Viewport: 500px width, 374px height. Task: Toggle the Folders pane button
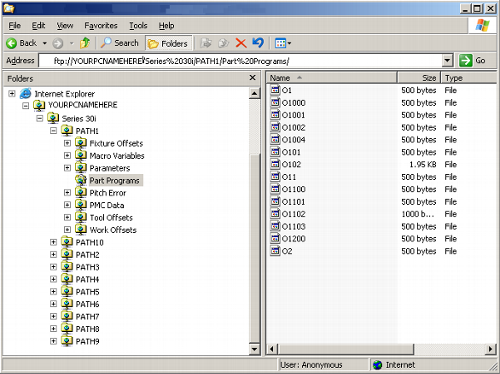point(168,43)
